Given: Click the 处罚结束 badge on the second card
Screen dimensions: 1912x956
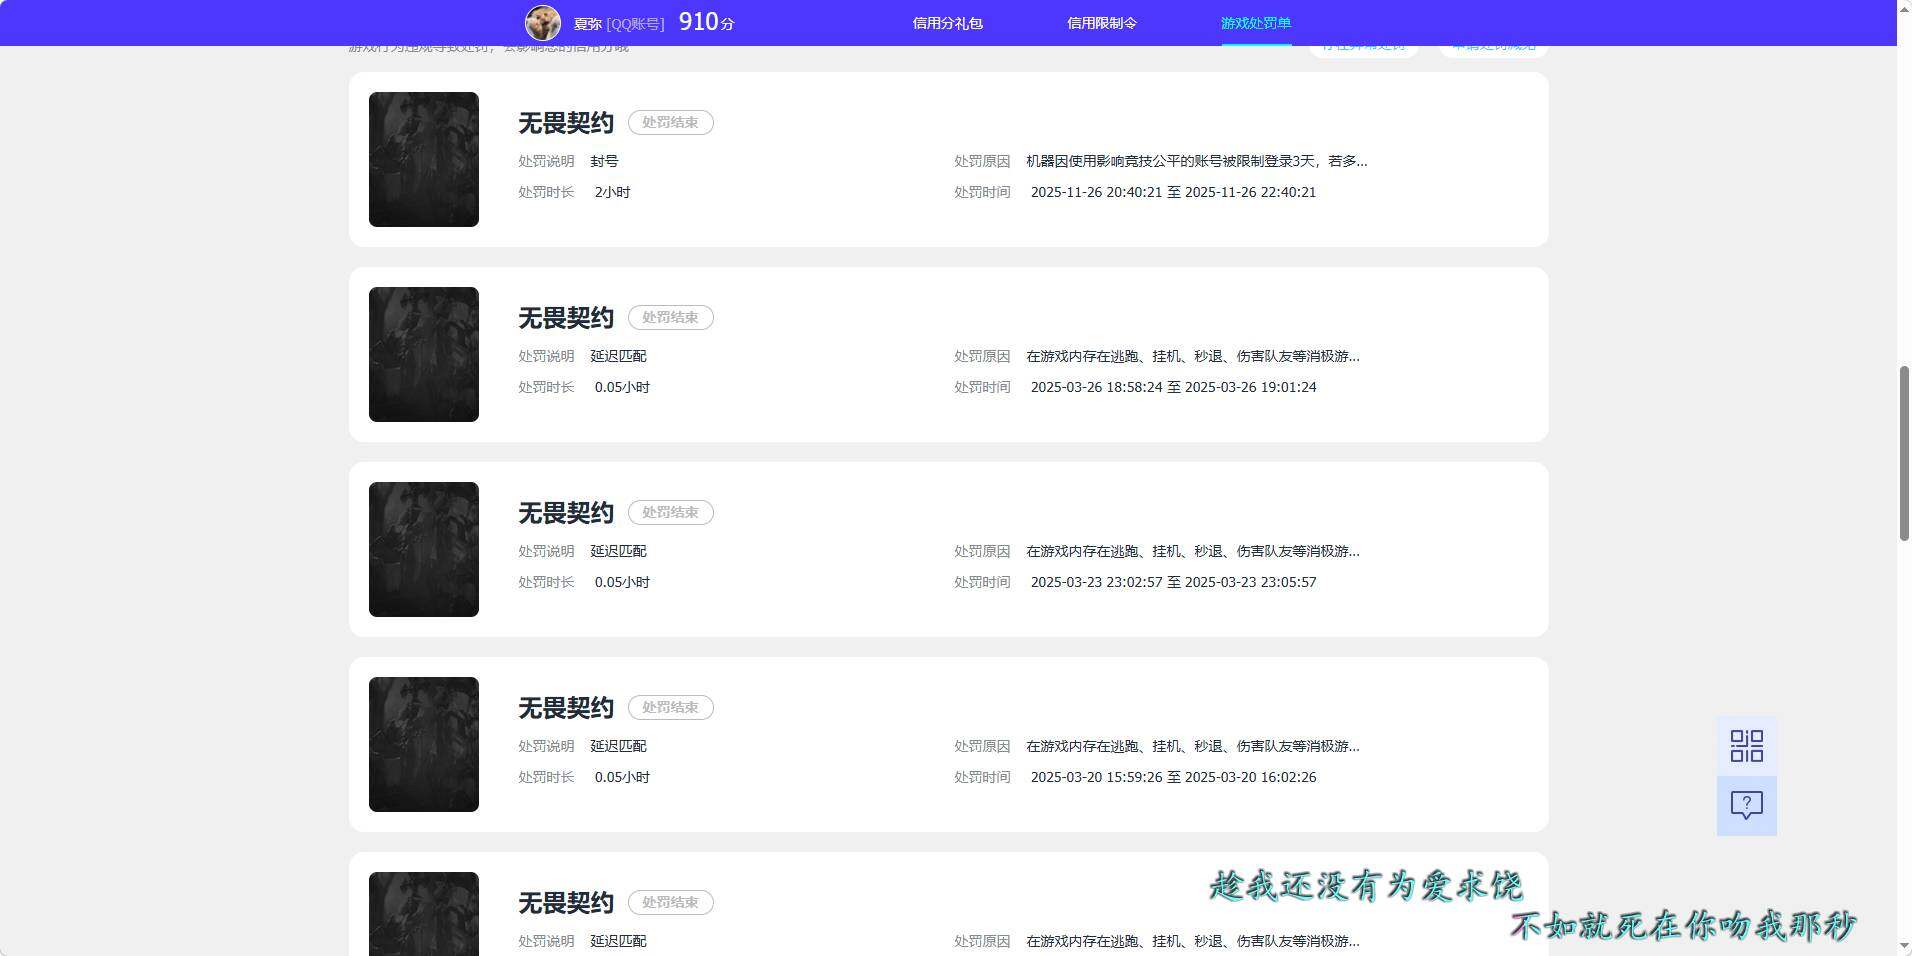Looking at the screenshot, I should click(670, 317).
